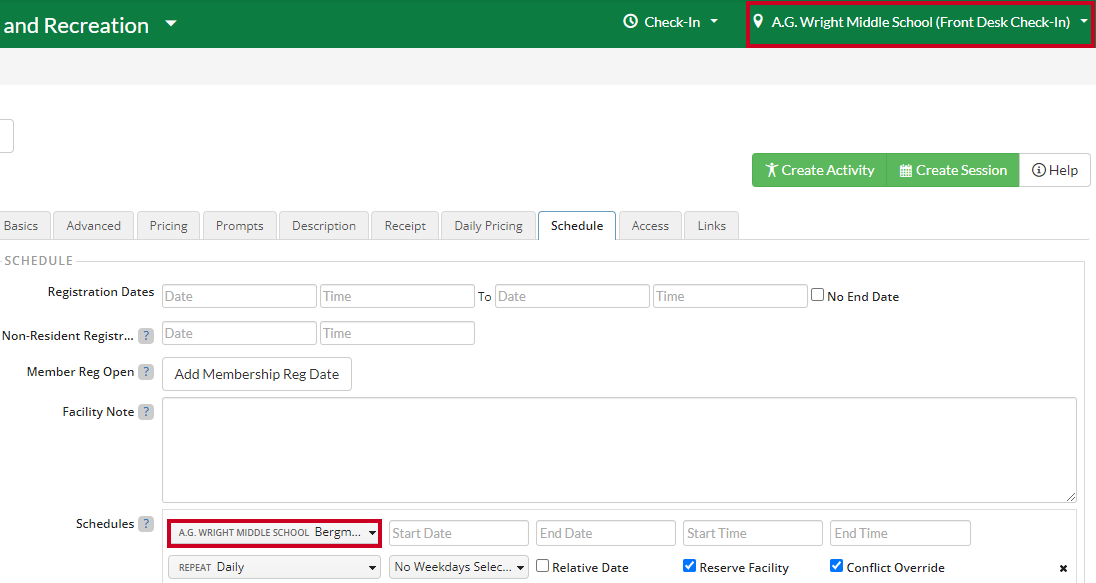The width and height of the screenshot is (1096, 583).
Task: Select the Schedule tab
Action: [x=577, y=226]
